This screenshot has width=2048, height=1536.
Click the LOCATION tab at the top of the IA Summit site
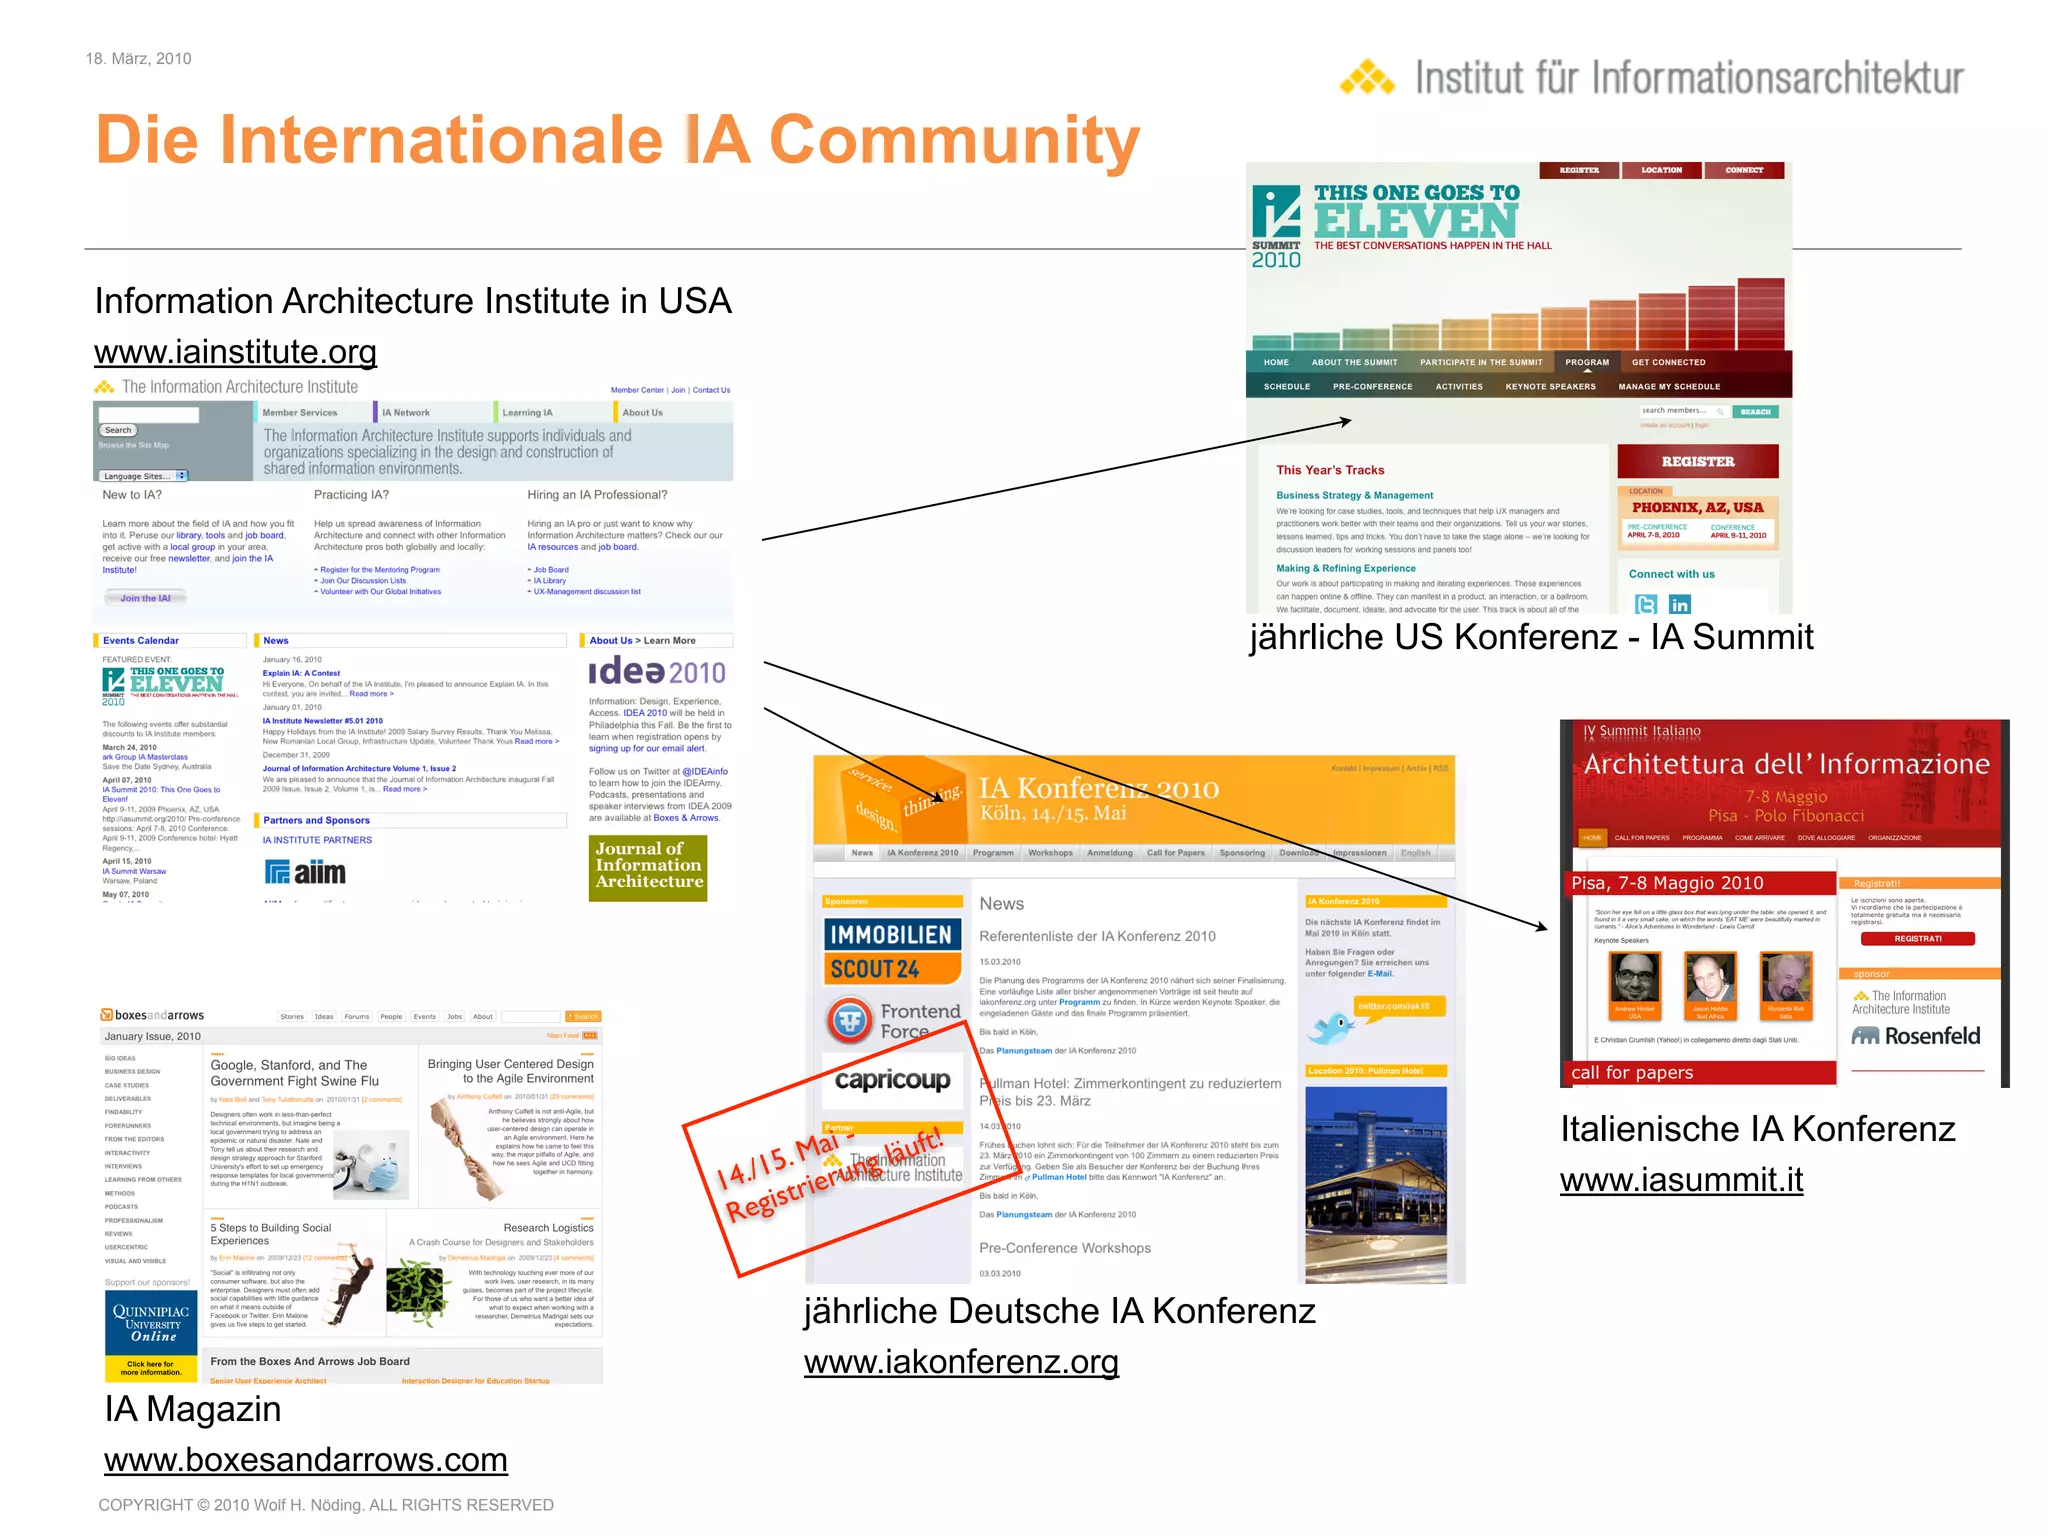[1662, 170]
